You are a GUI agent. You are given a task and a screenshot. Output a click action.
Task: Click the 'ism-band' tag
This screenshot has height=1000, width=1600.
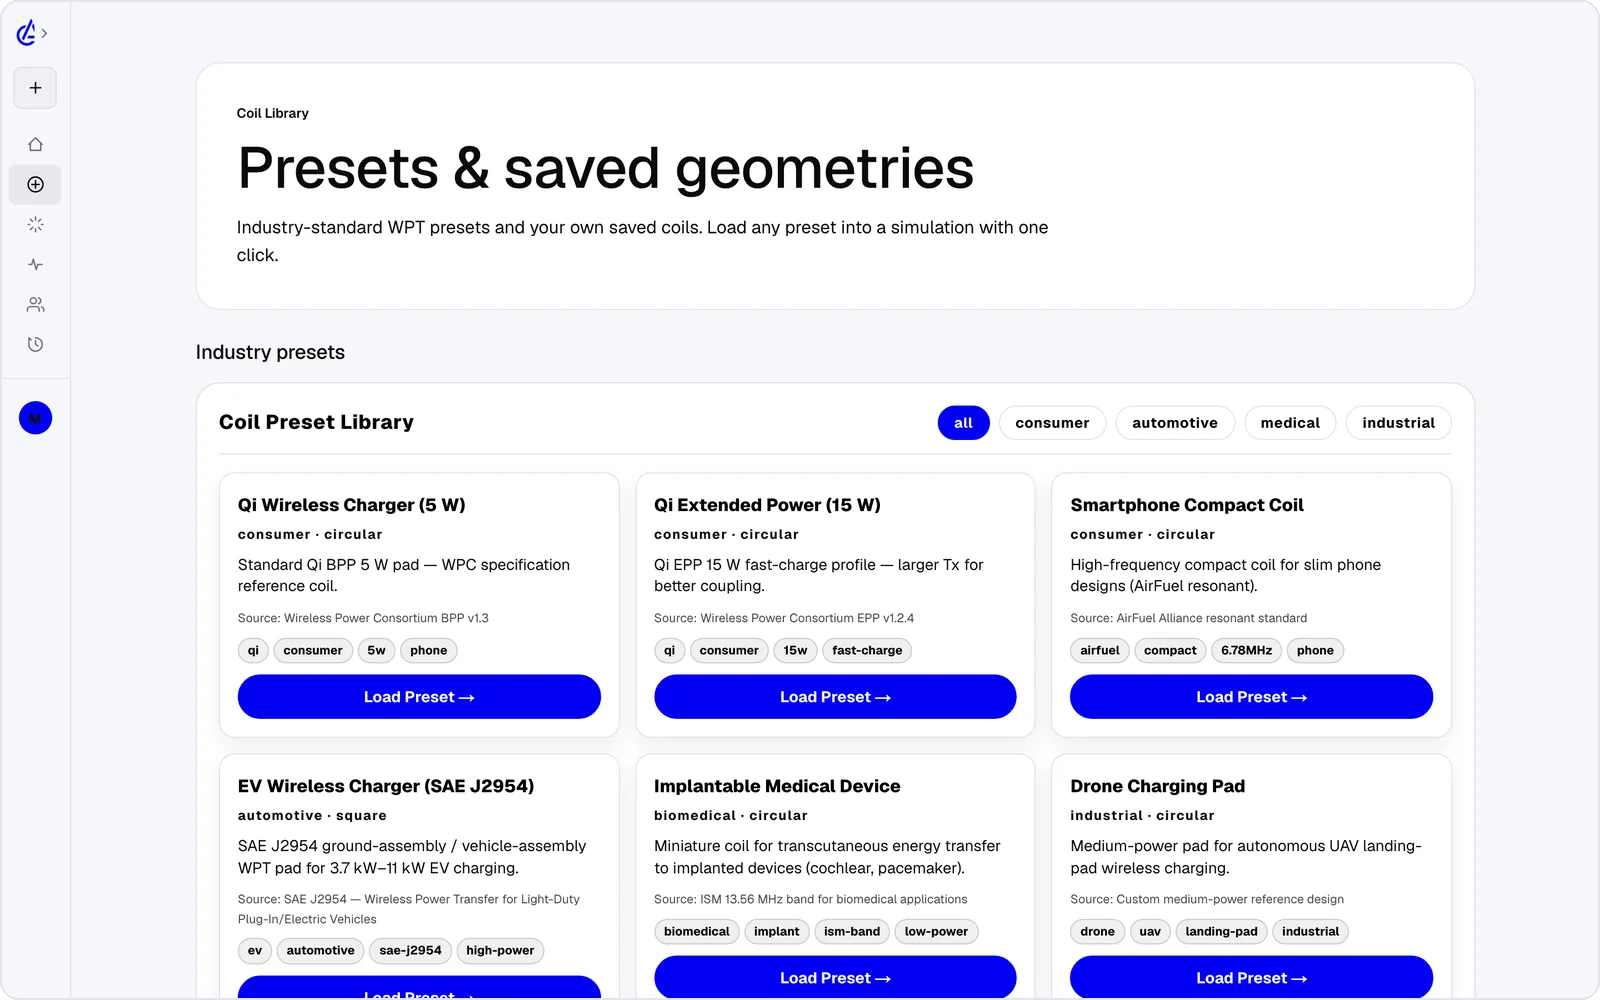[852, 932]
